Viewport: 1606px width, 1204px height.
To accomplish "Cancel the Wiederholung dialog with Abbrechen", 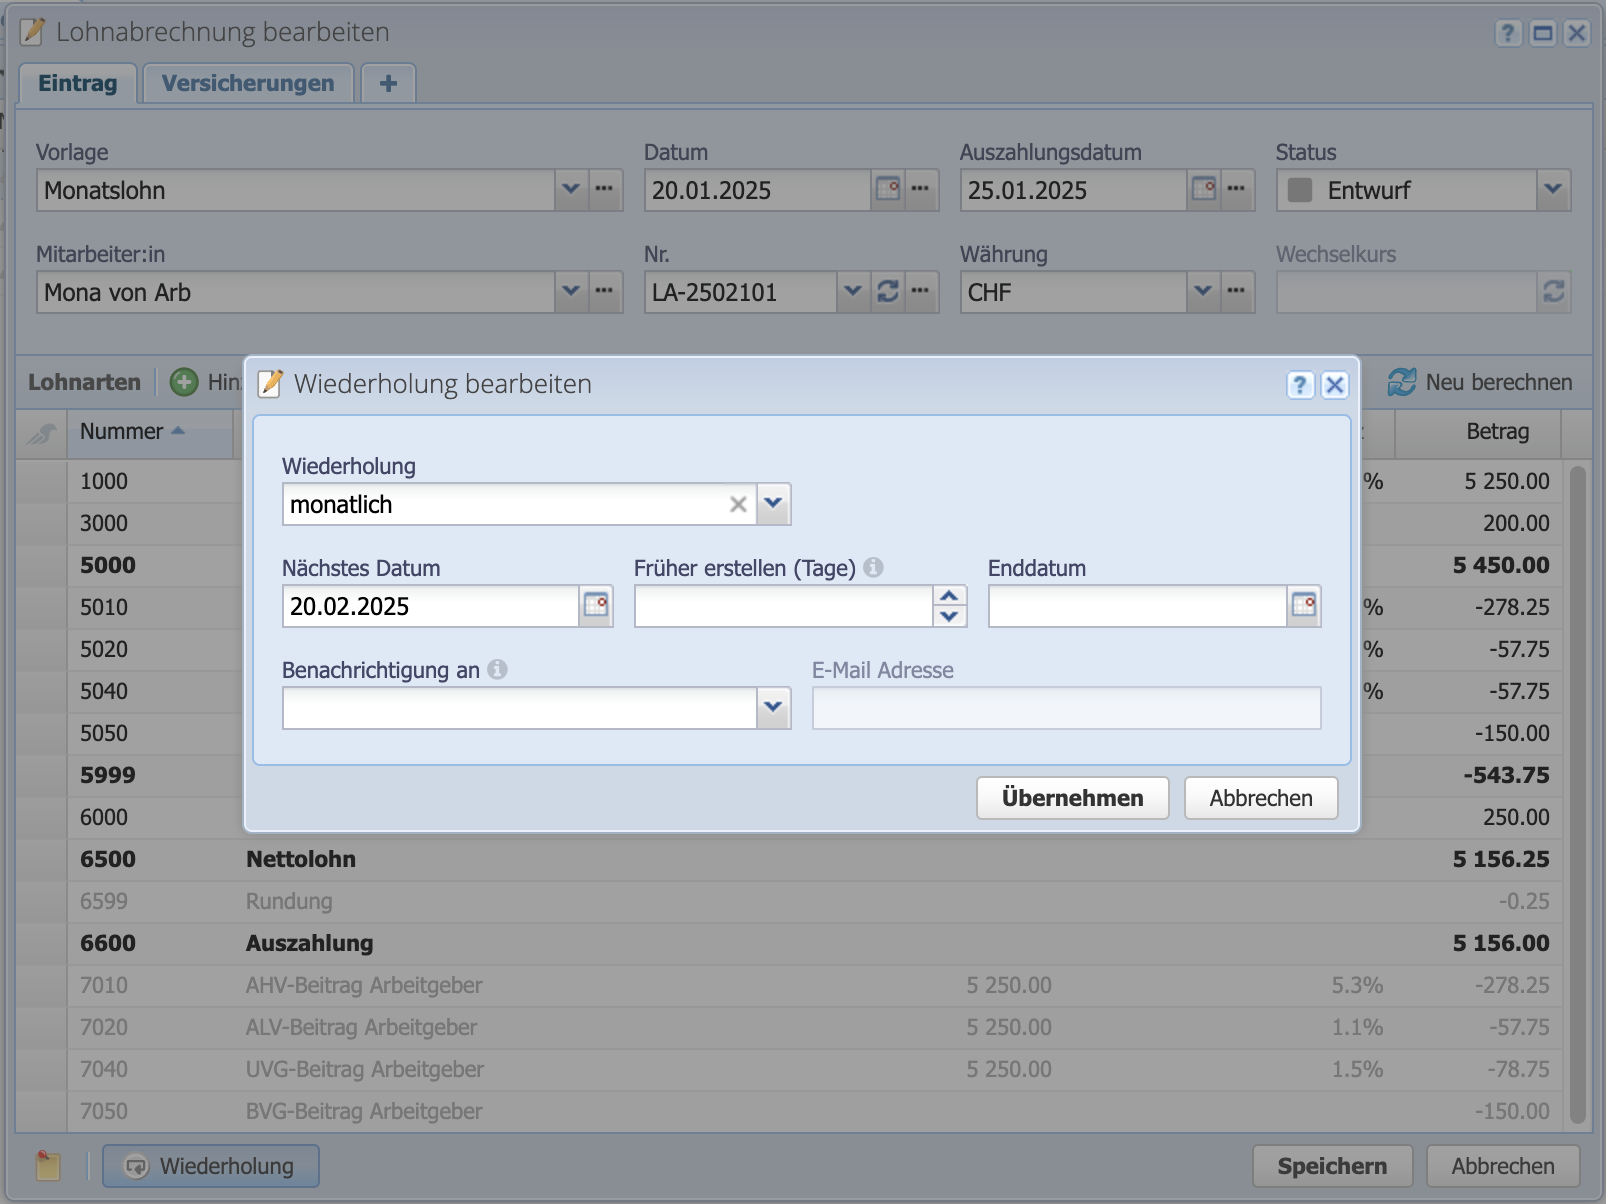I will 1260,798.
